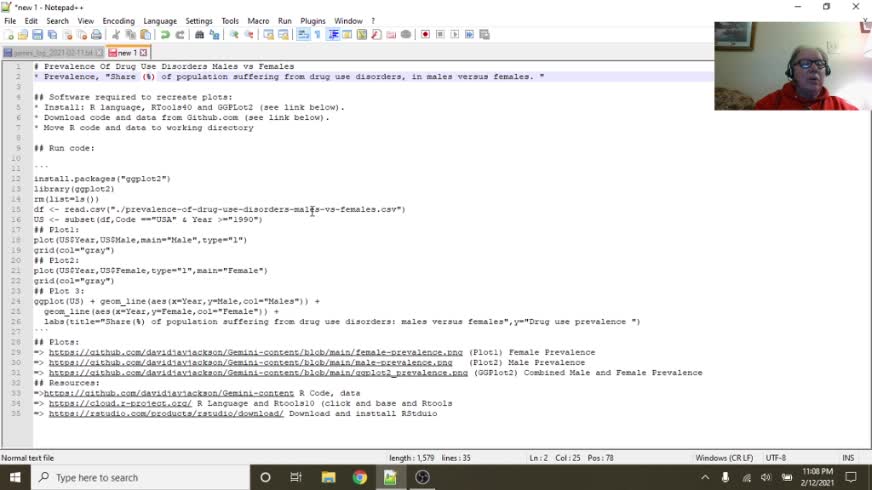The height and width of the screenshot is (490, 872).
Task: Save the document with the floppy icon
Action: [37, 34]
